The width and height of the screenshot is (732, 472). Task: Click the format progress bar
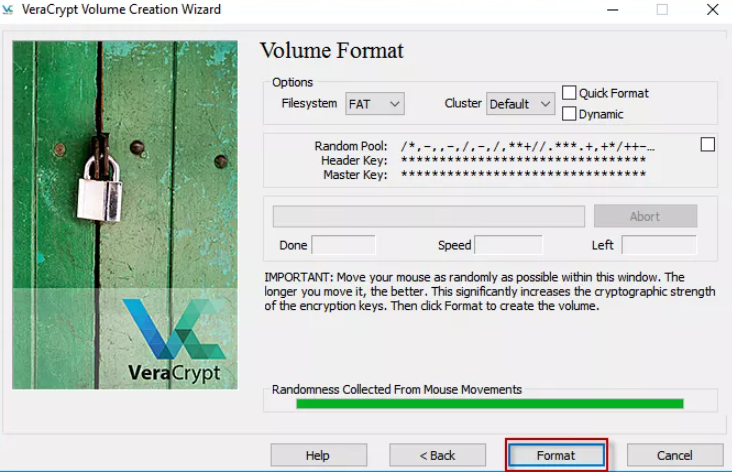click(x=429, y=217)
